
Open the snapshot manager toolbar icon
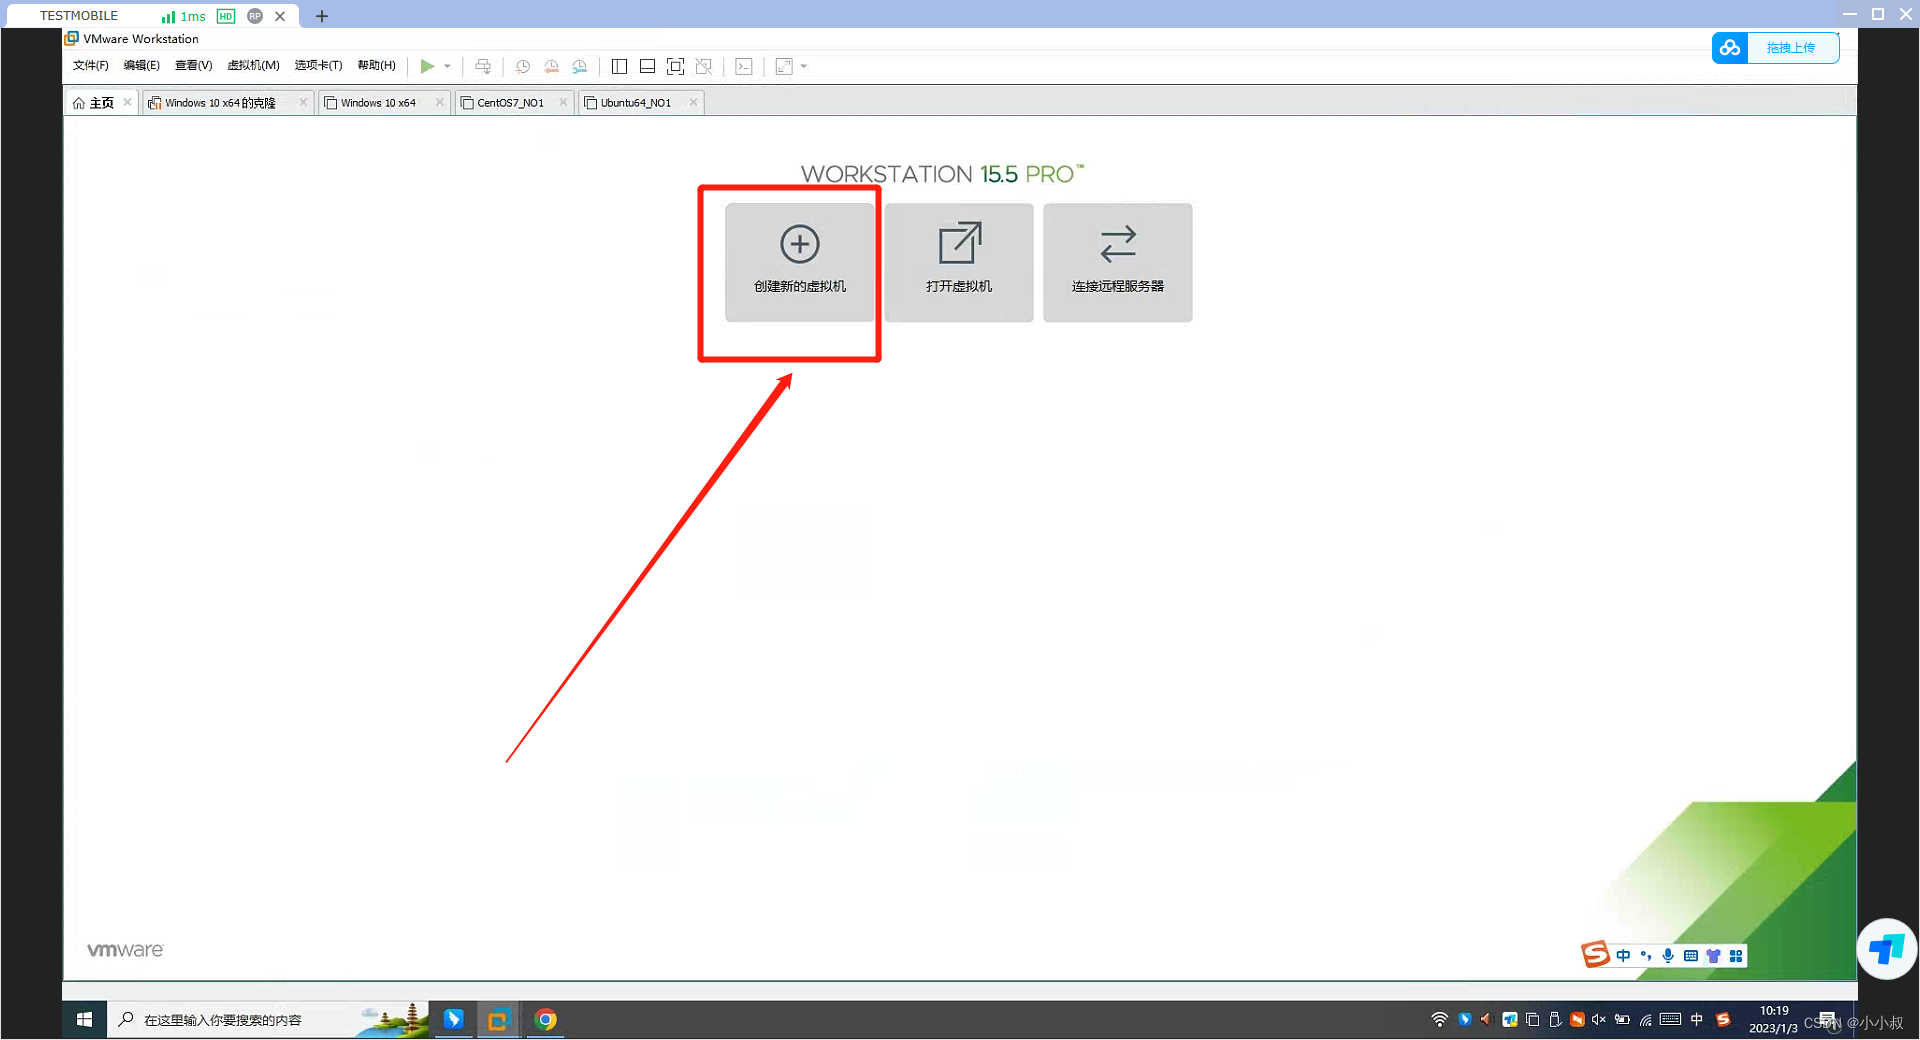(x=580, y=66)
